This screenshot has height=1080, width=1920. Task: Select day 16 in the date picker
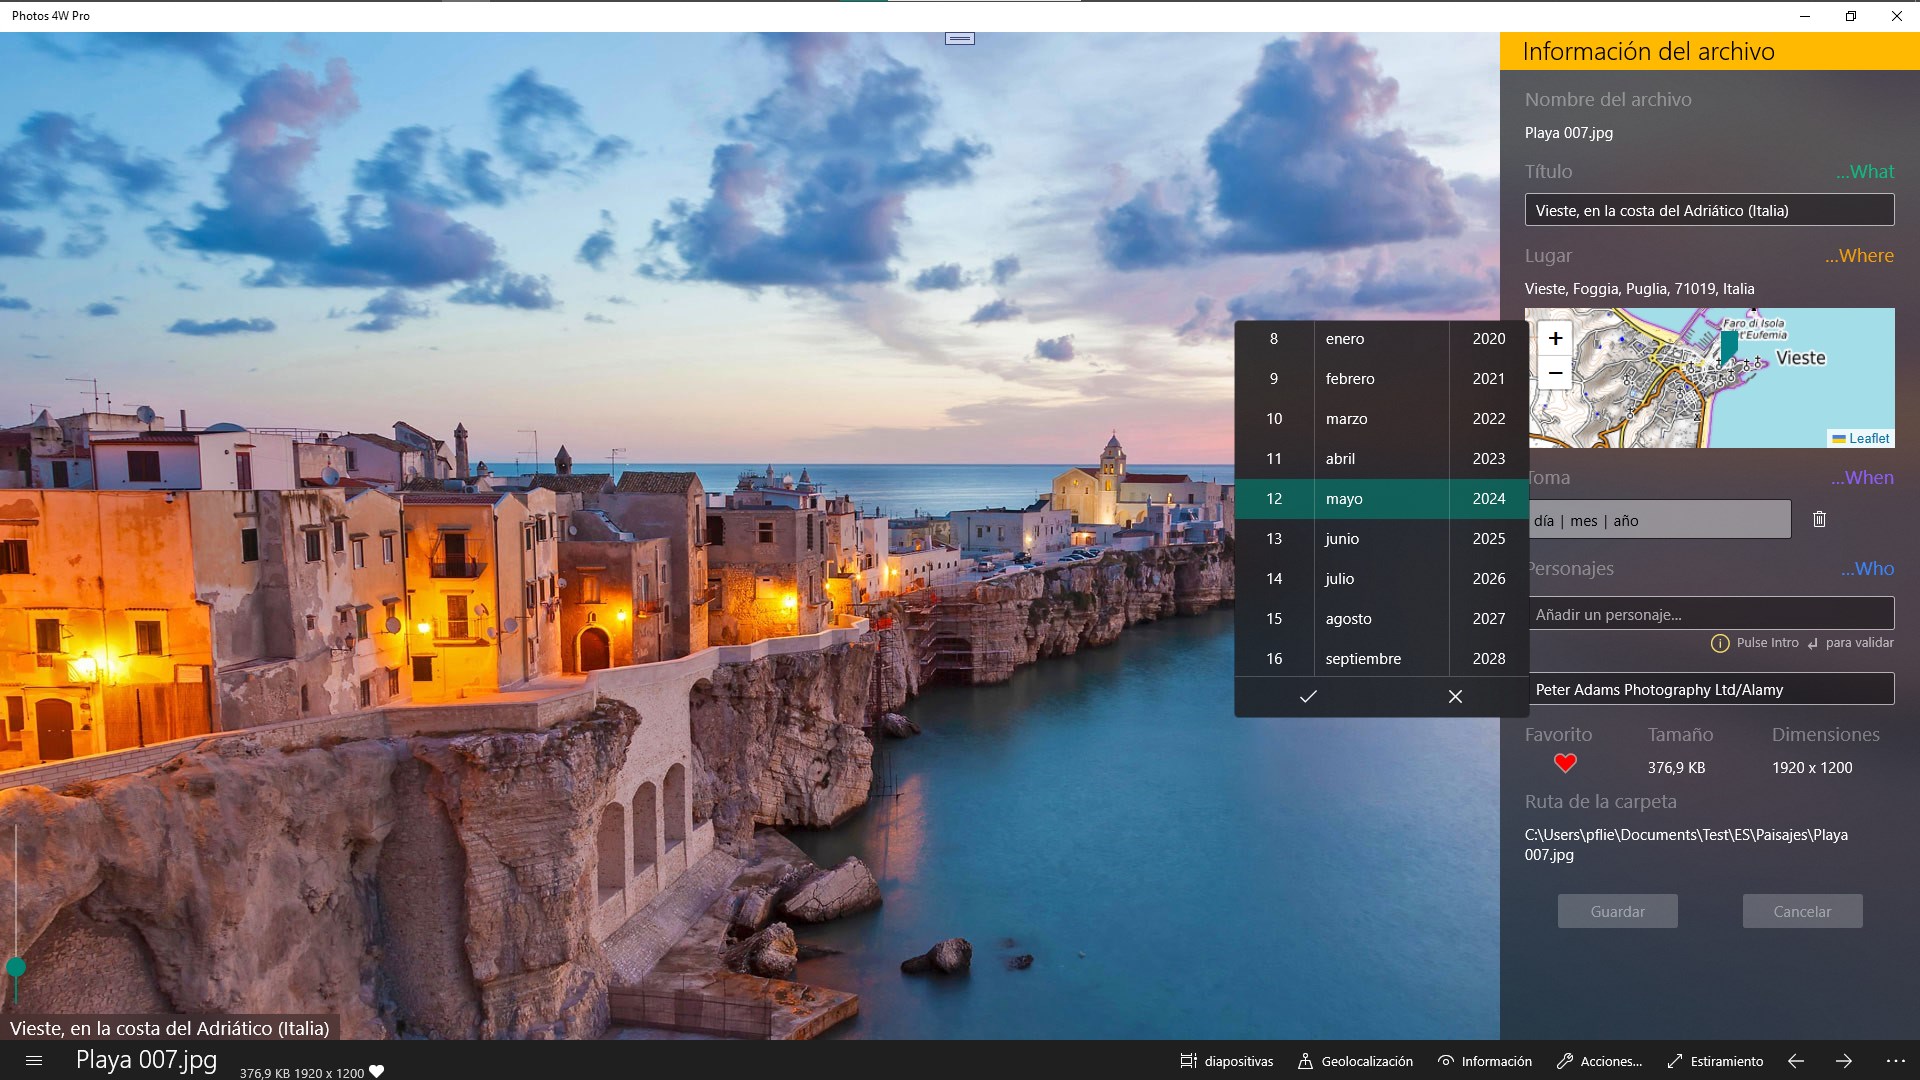point(1274,659)
